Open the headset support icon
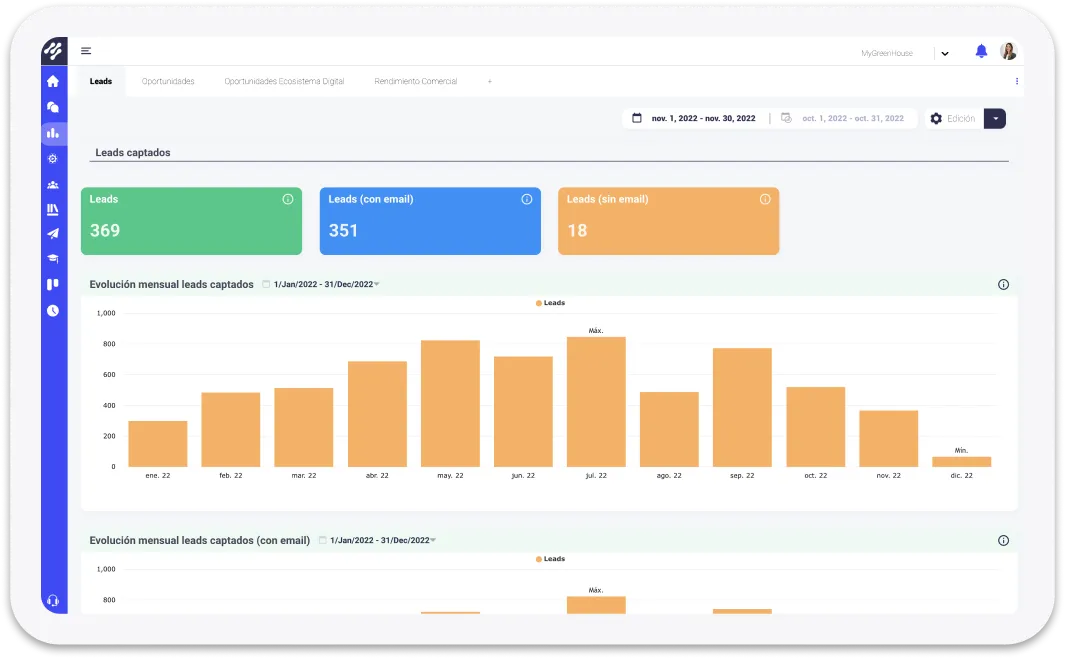The height and width of the screenshot is (659, 1065). [x=53, y=601]
